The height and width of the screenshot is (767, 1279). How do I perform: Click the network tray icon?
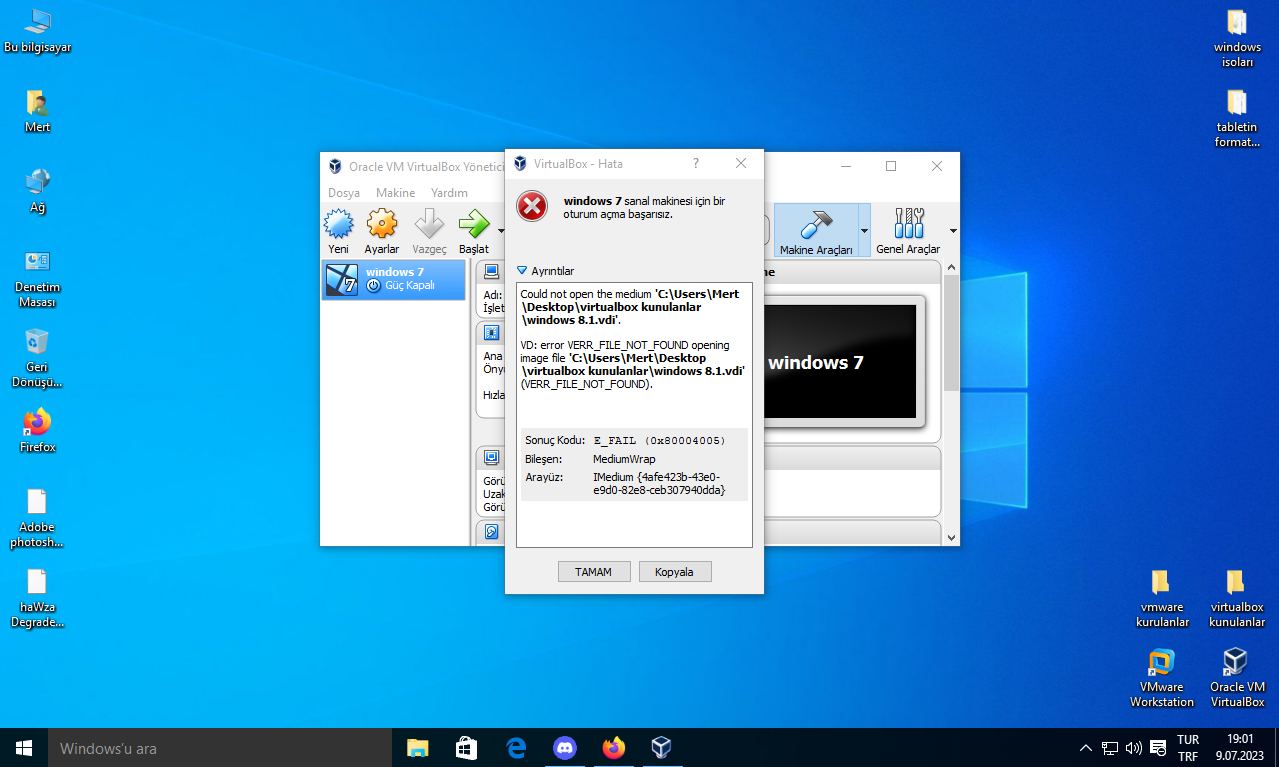click(1110, 748)
